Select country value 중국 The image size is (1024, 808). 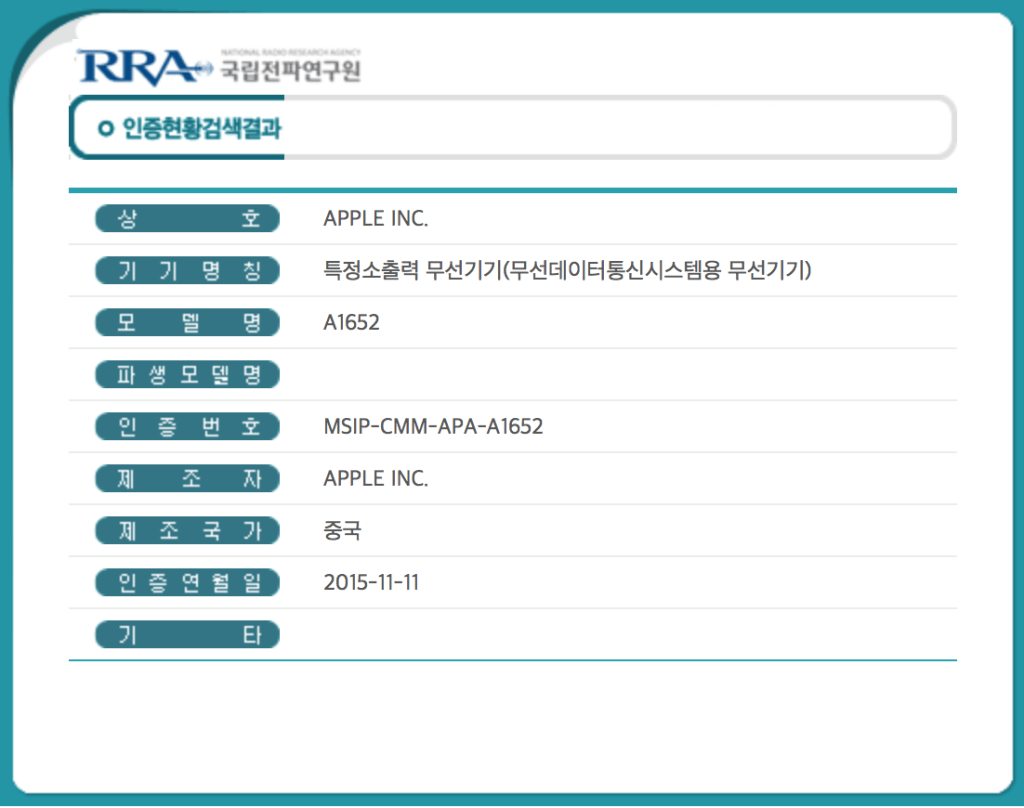[x=342, y=530]
